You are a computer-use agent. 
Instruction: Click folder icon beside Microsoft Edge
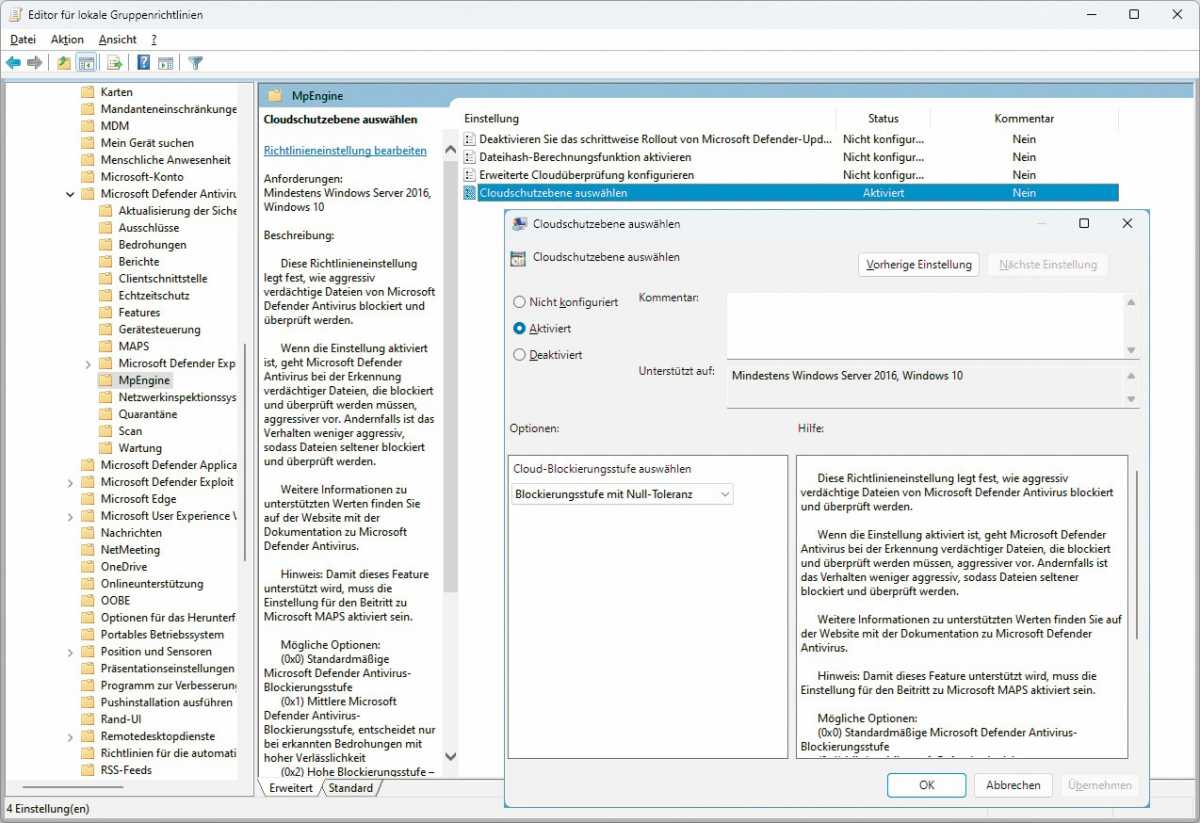(x=88, y=499)
